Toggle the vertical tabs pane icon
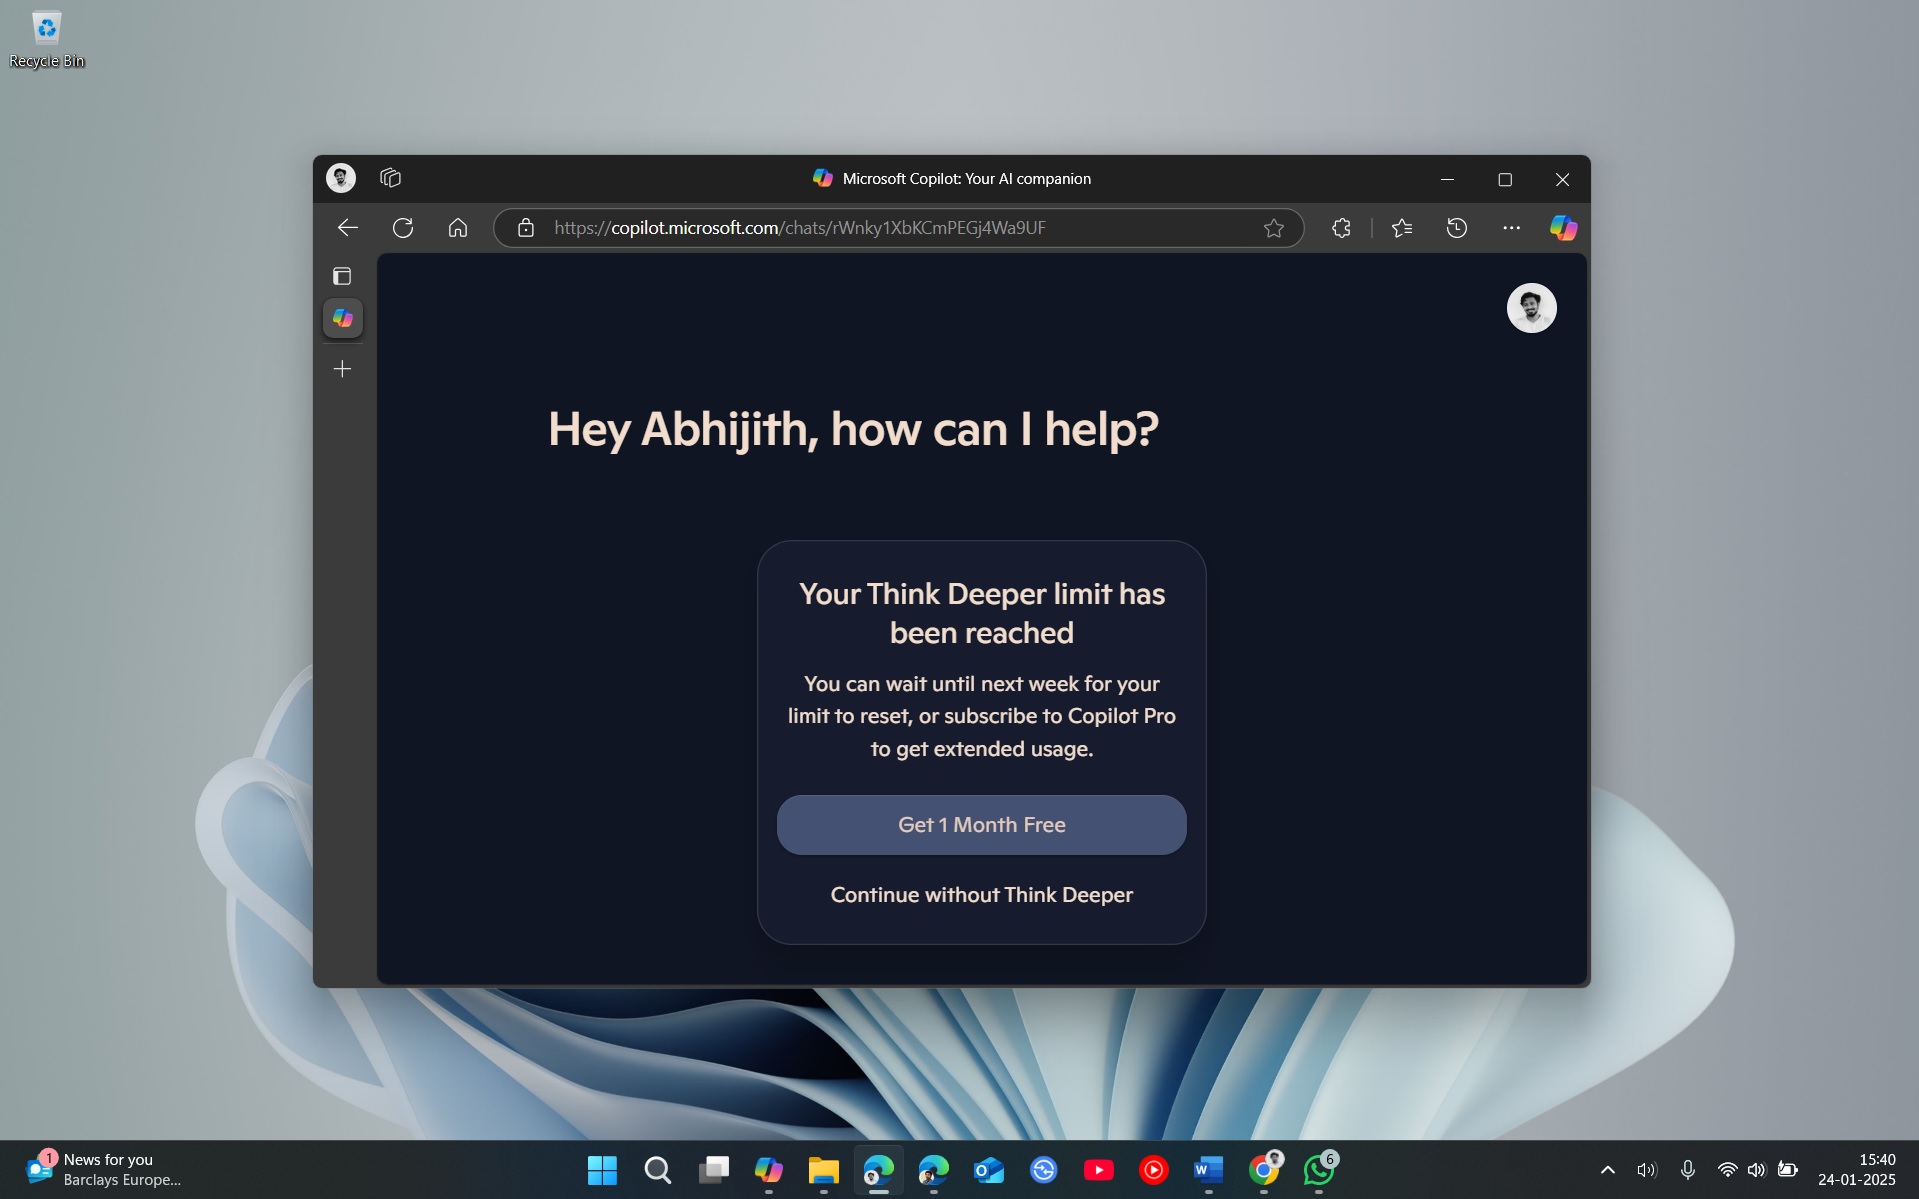Viewport: 1919px width, 1199px height. click(342, 276)
